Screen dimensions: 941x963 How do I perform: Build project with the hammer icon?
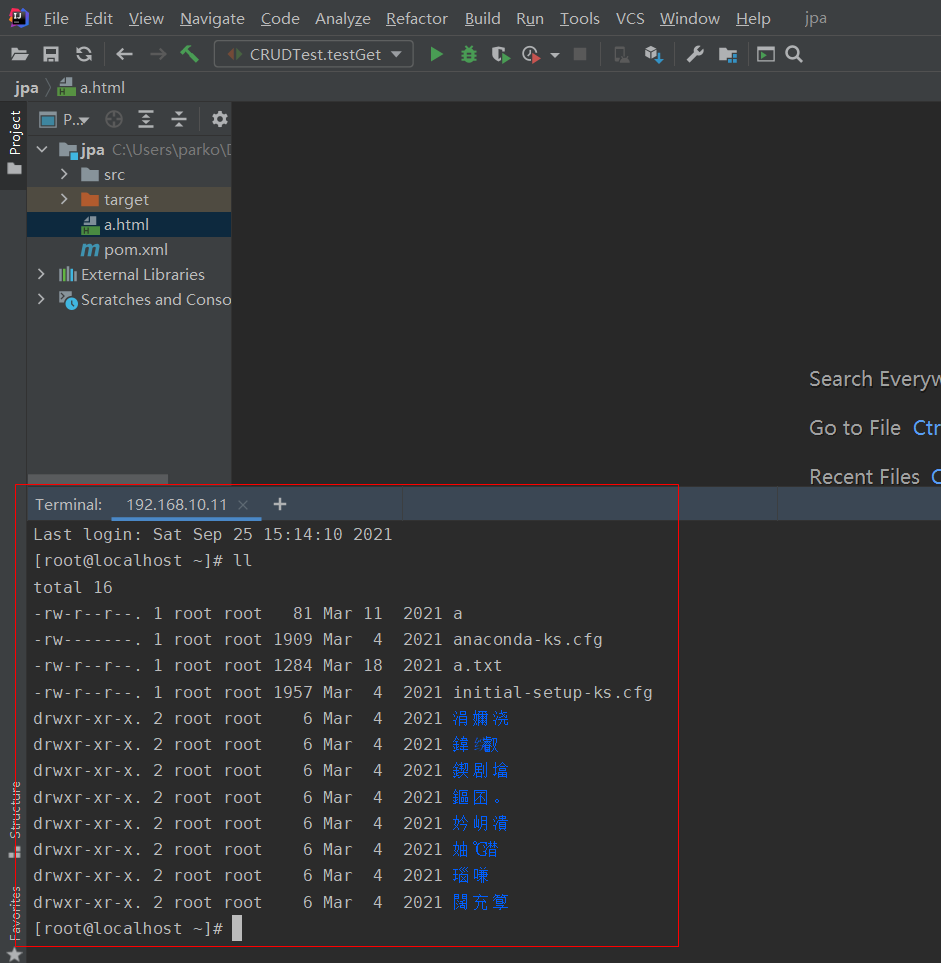point(189,54)
